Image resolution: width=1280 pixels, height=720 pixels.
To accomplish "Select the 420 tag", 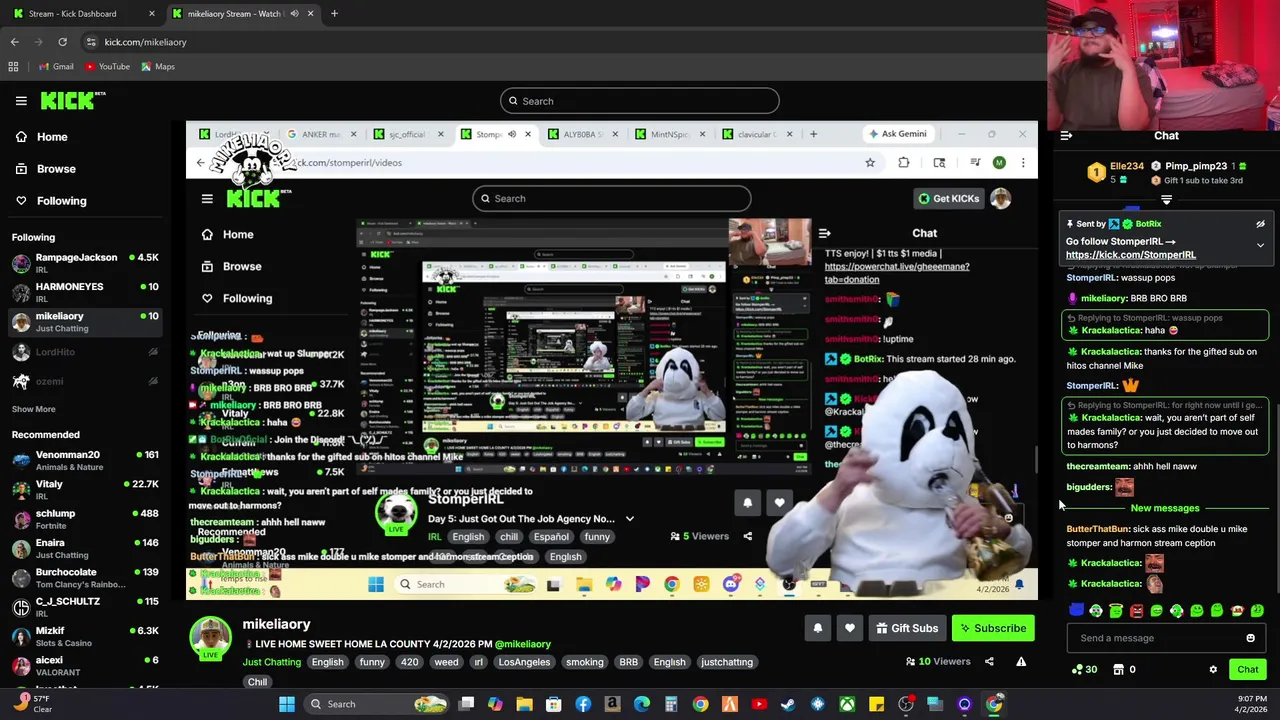I will point(409,662).
